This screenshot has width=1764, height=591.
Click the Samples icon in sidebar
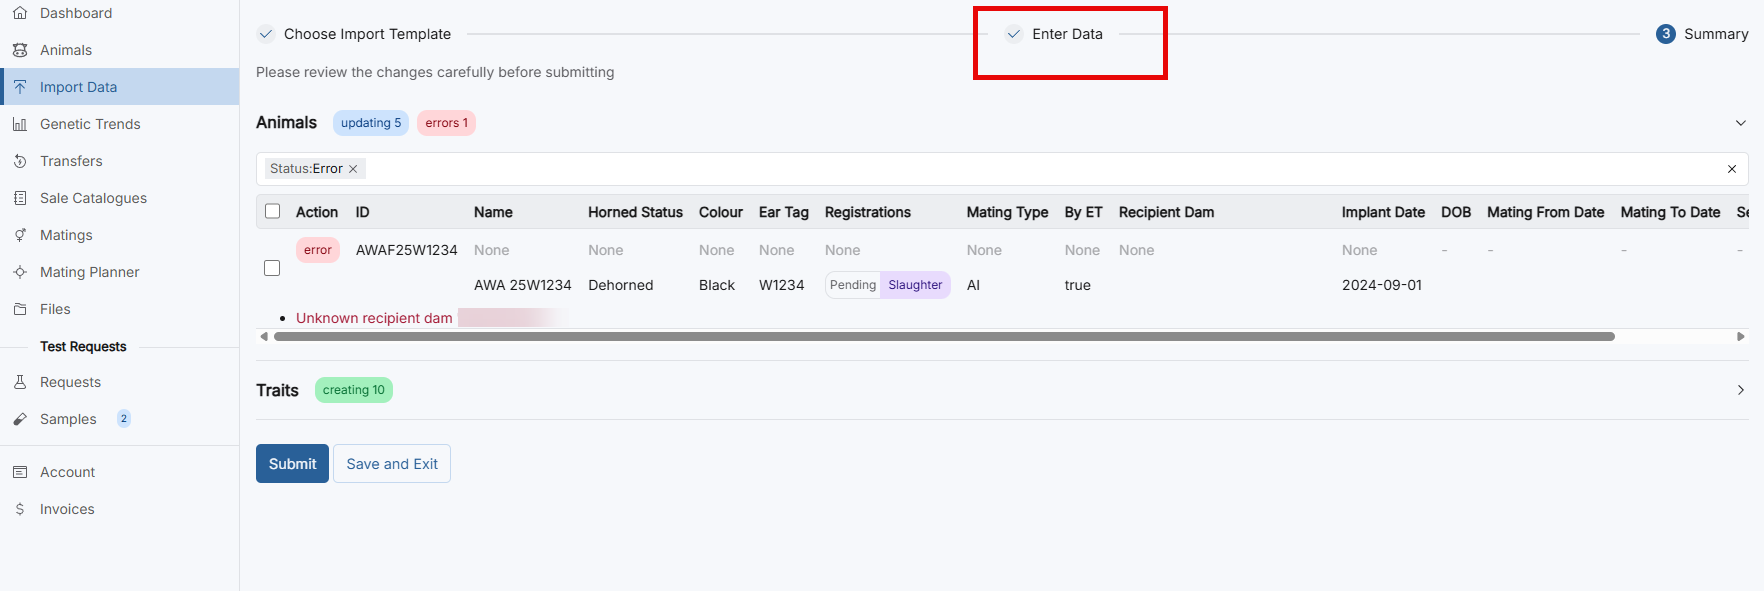pyautogui.click(x=20, y=419)
